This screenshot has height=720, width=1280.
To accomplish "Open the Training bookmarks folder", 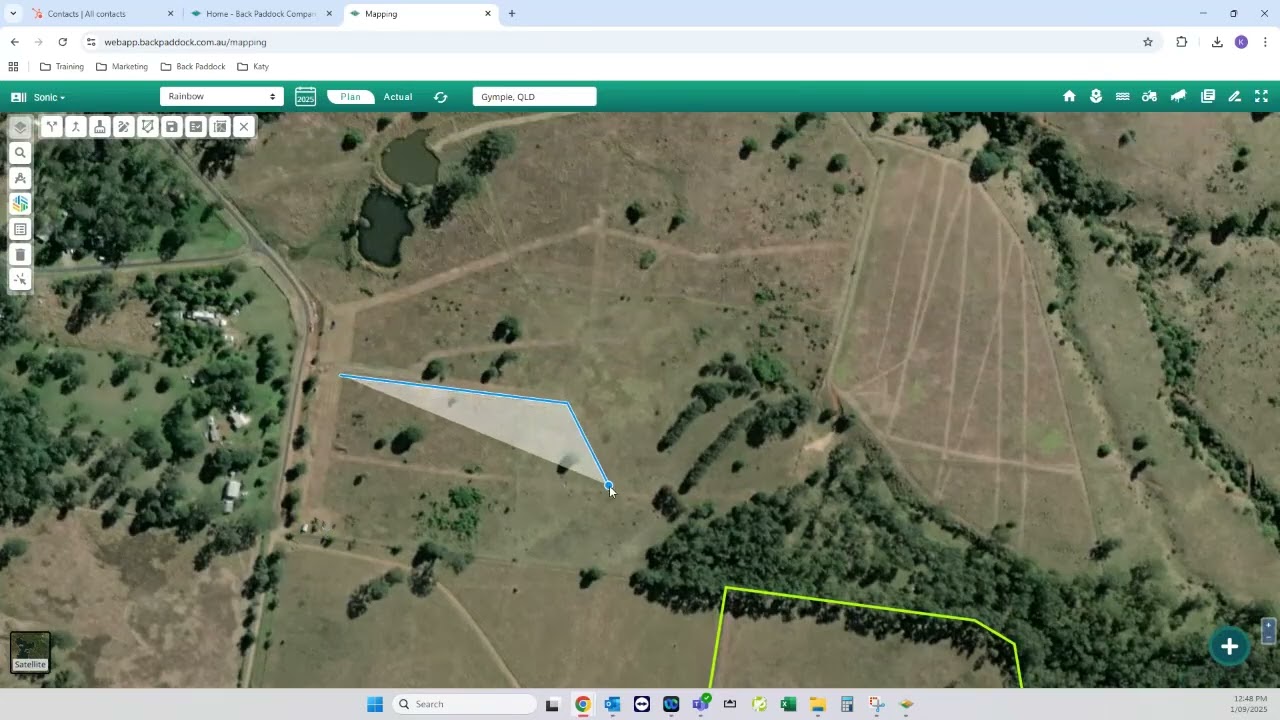I will (62, 67).
